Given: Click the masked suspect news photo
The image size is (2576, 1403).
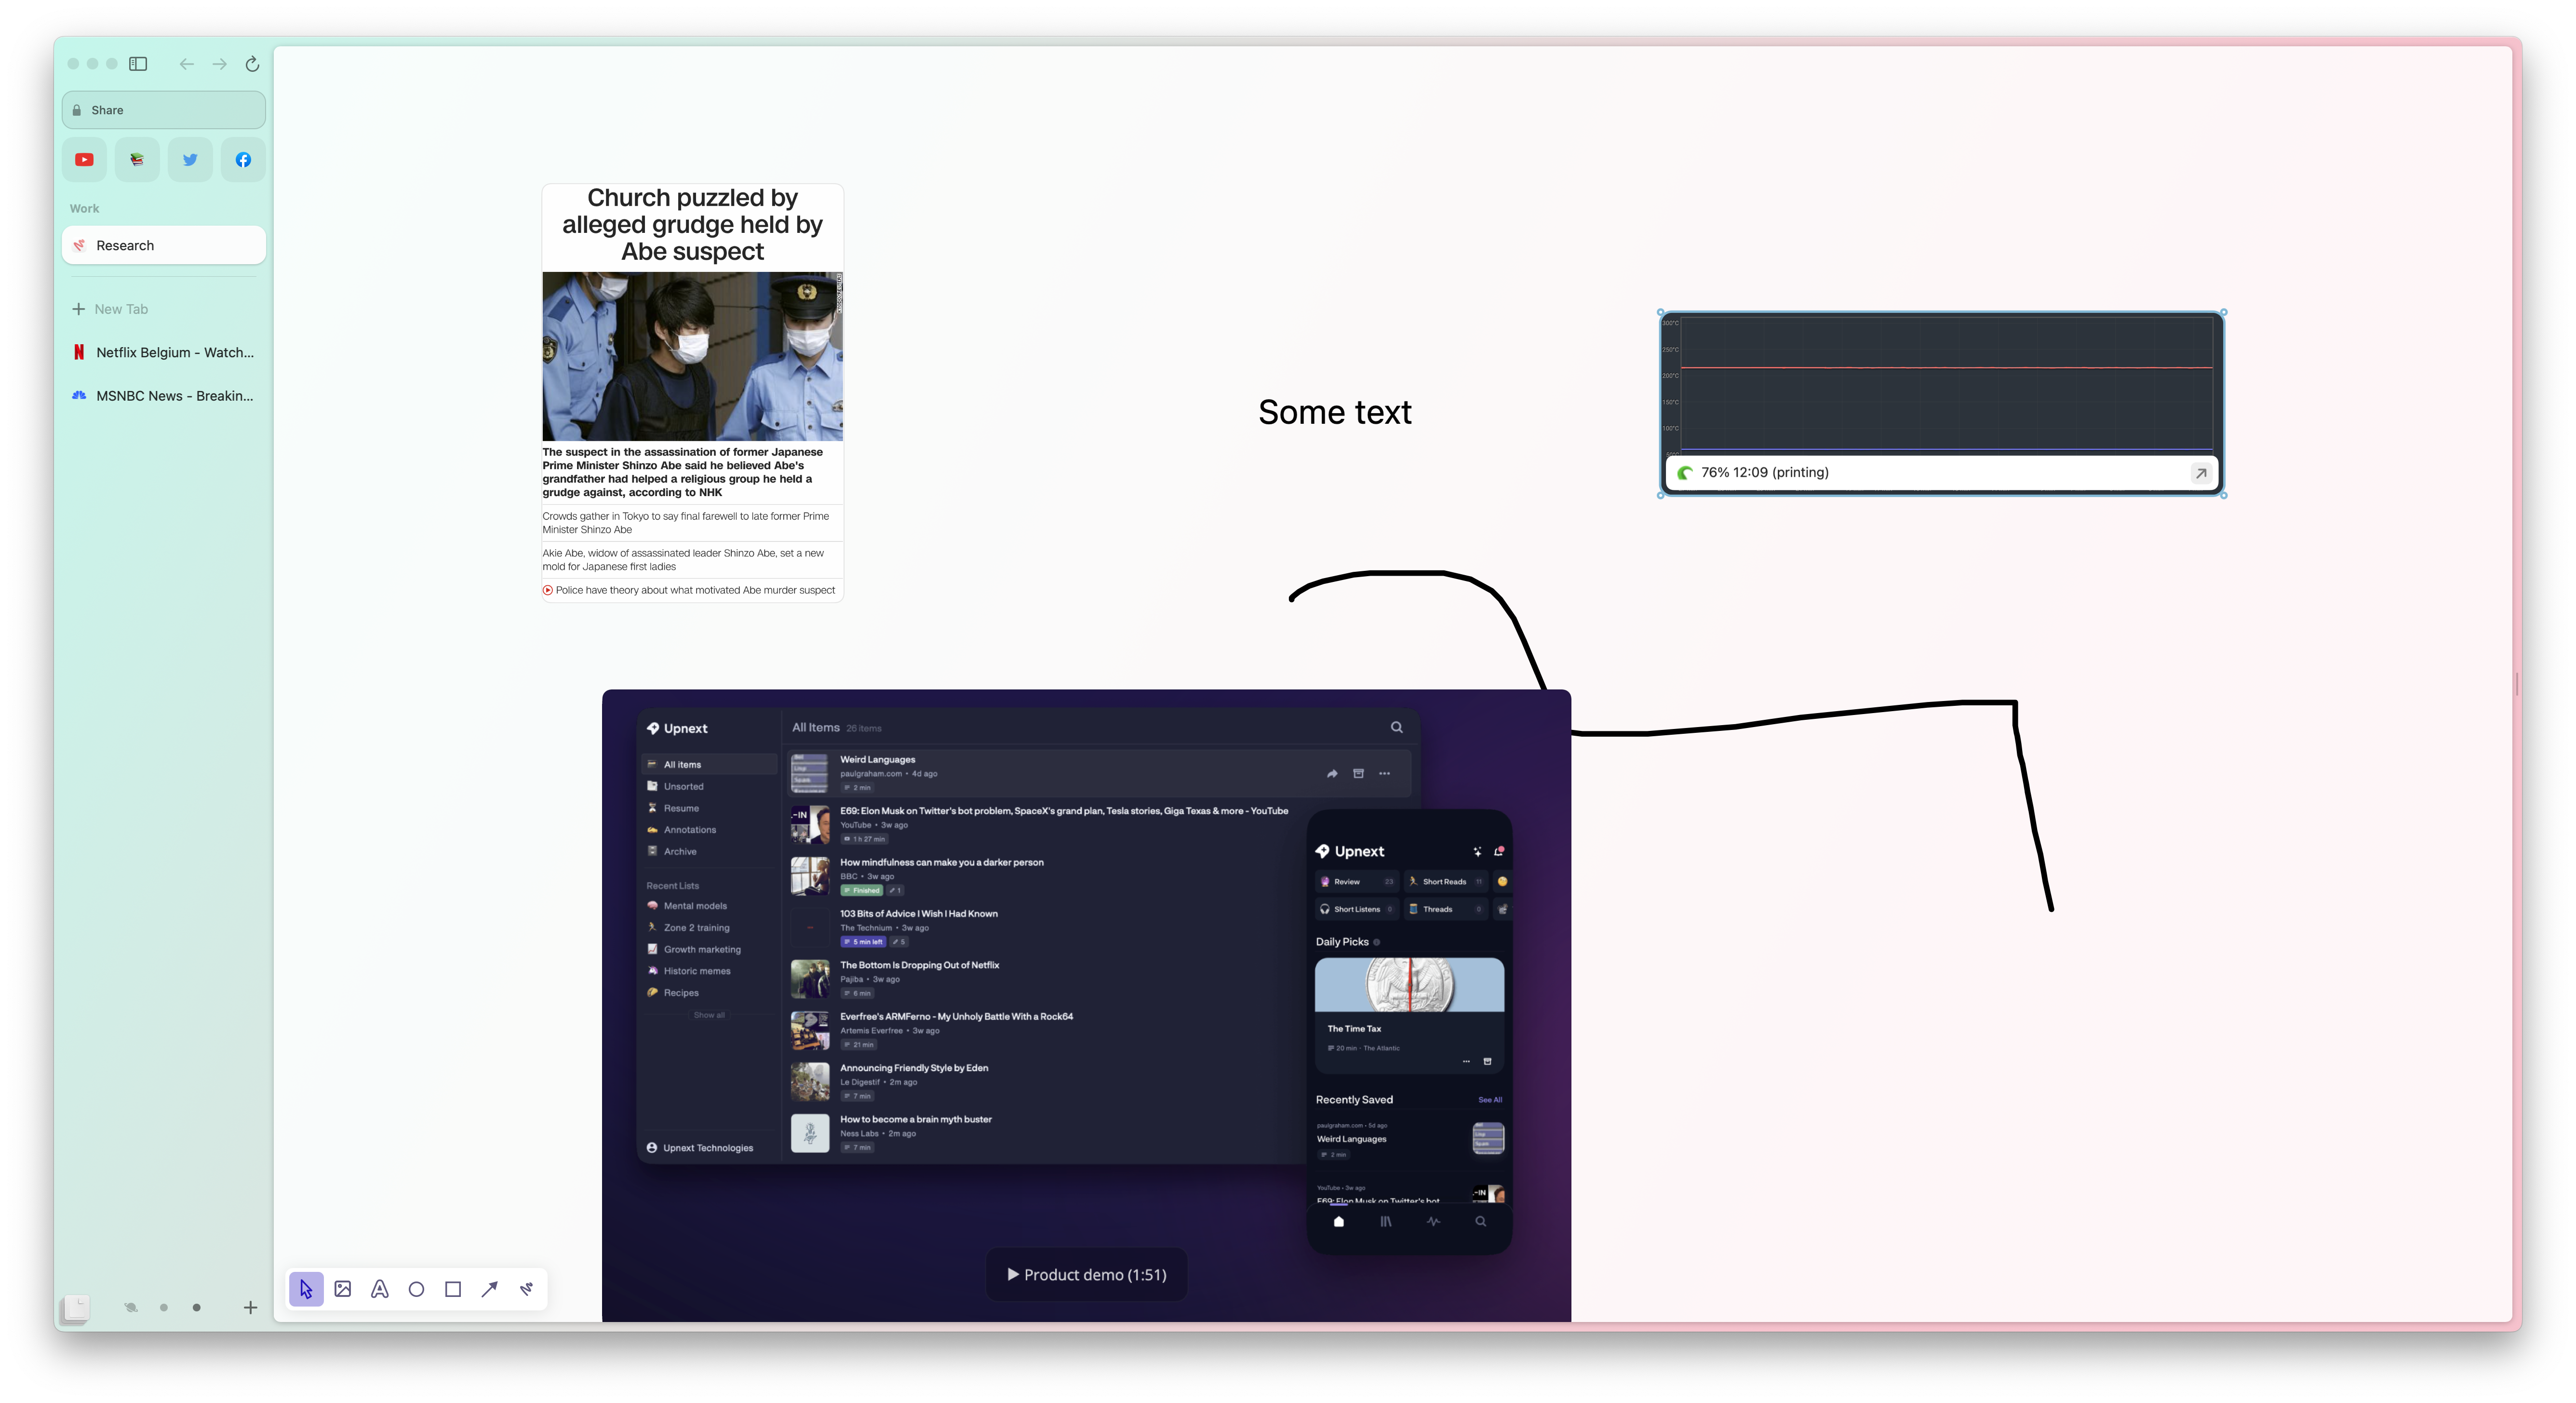Looking at the screenshot, I should click(692, 356).
